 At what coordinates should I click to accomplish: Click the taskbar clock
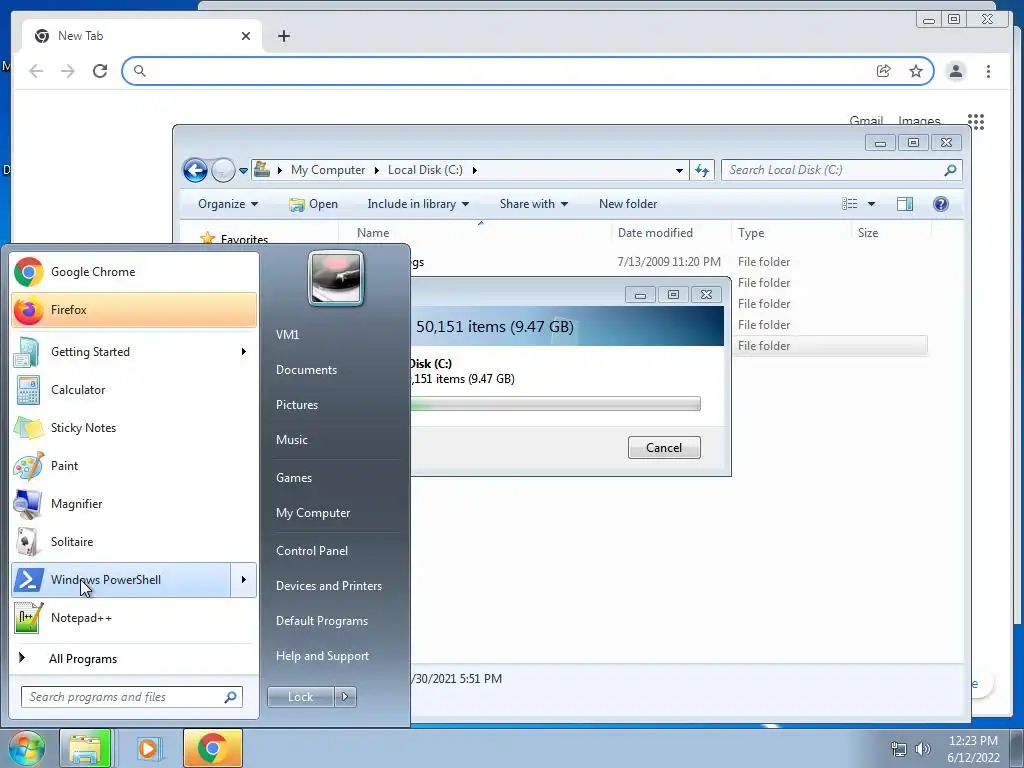click(x=973, y=749)
